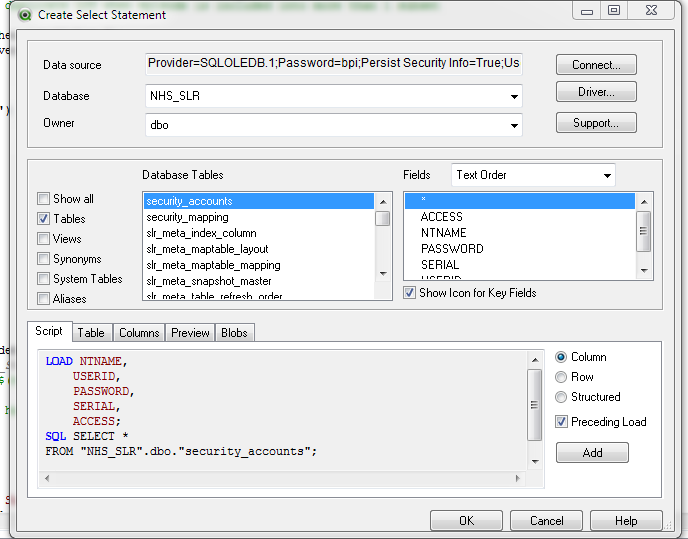Select the Structured radio button

[x=561, y=397]
